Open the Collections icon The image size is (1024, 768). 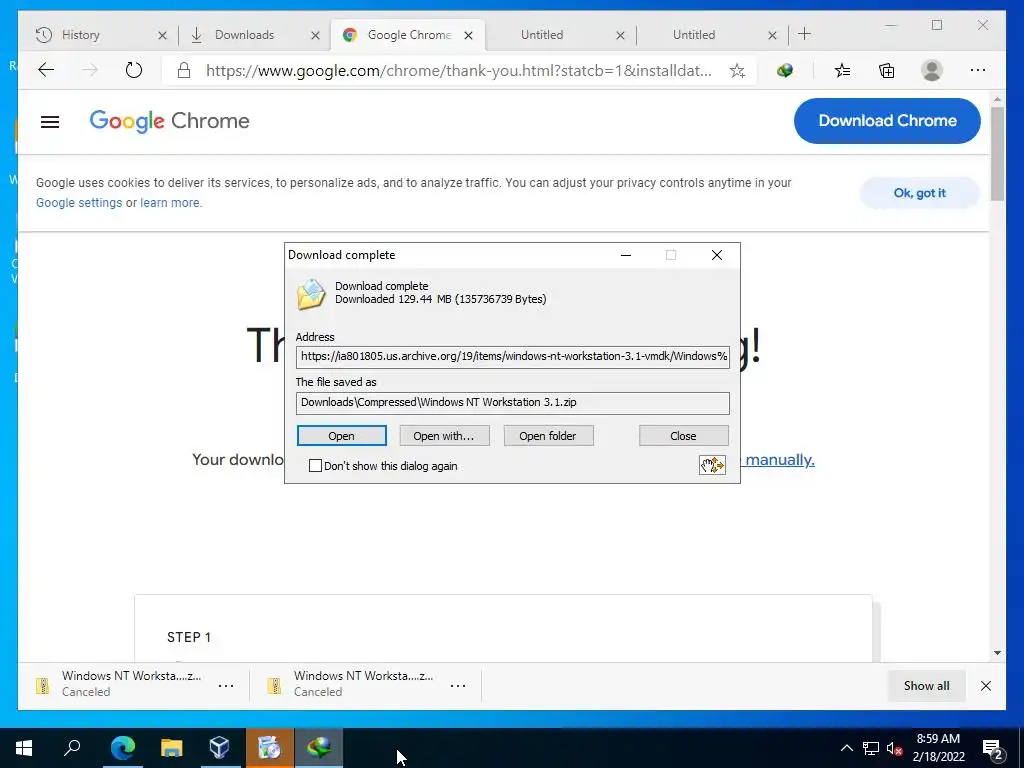point(887,71)
